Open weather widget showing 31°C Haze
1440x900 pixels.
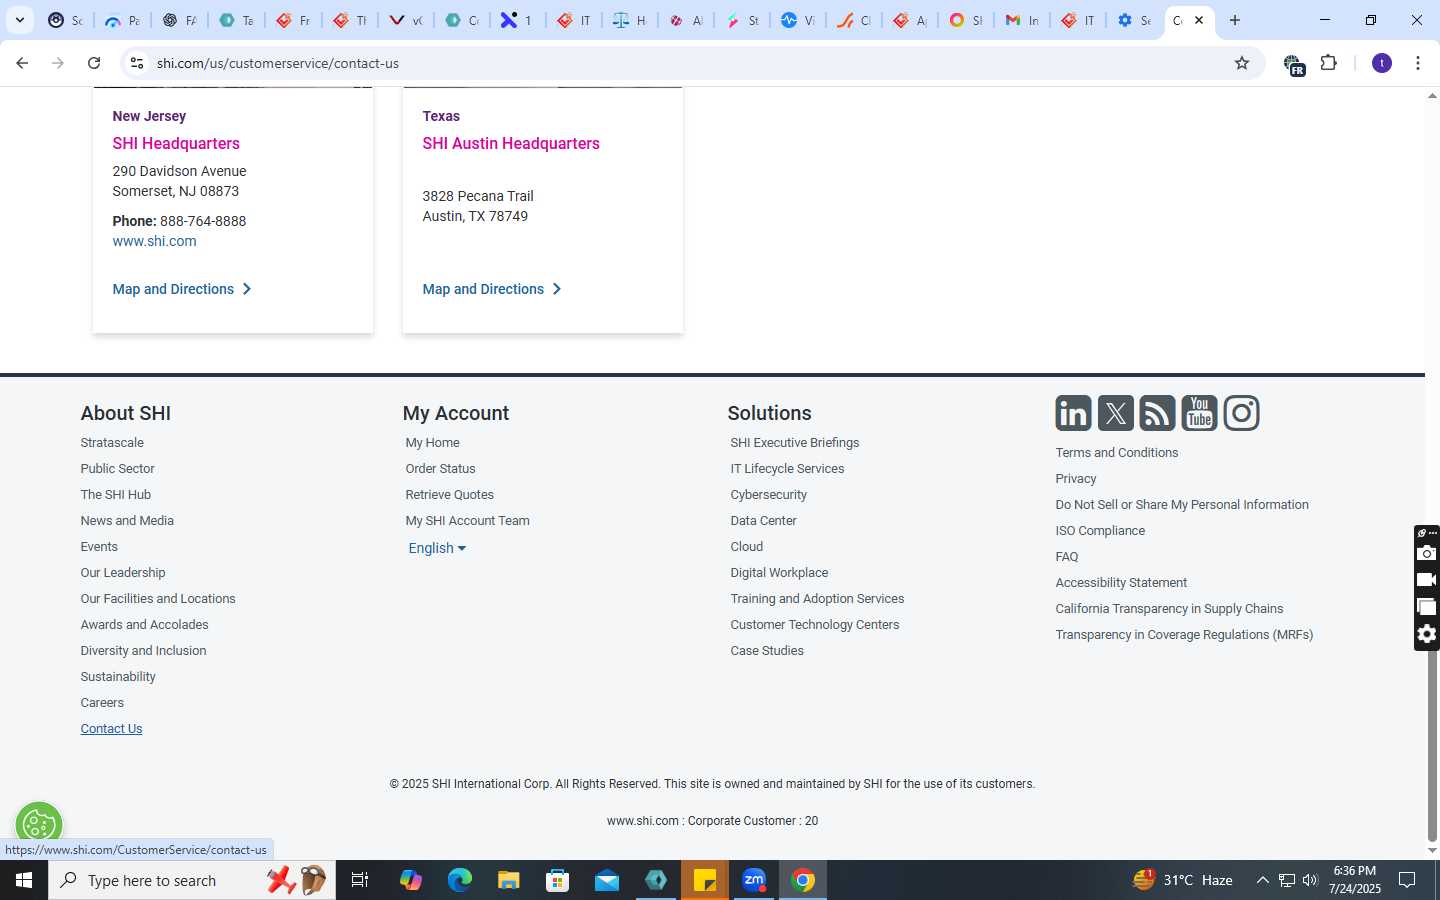click(x=1182, y=880)
